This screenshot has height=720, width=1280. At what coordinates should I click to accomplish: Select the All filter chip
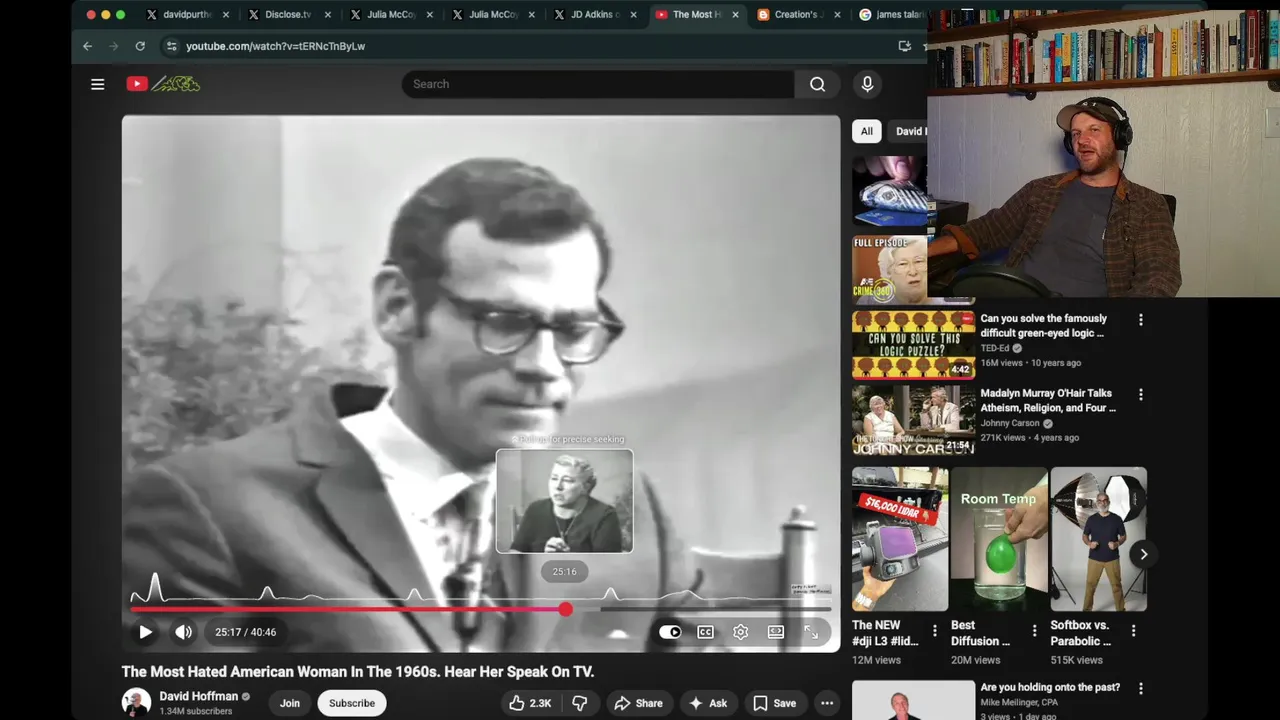point(867,131)
